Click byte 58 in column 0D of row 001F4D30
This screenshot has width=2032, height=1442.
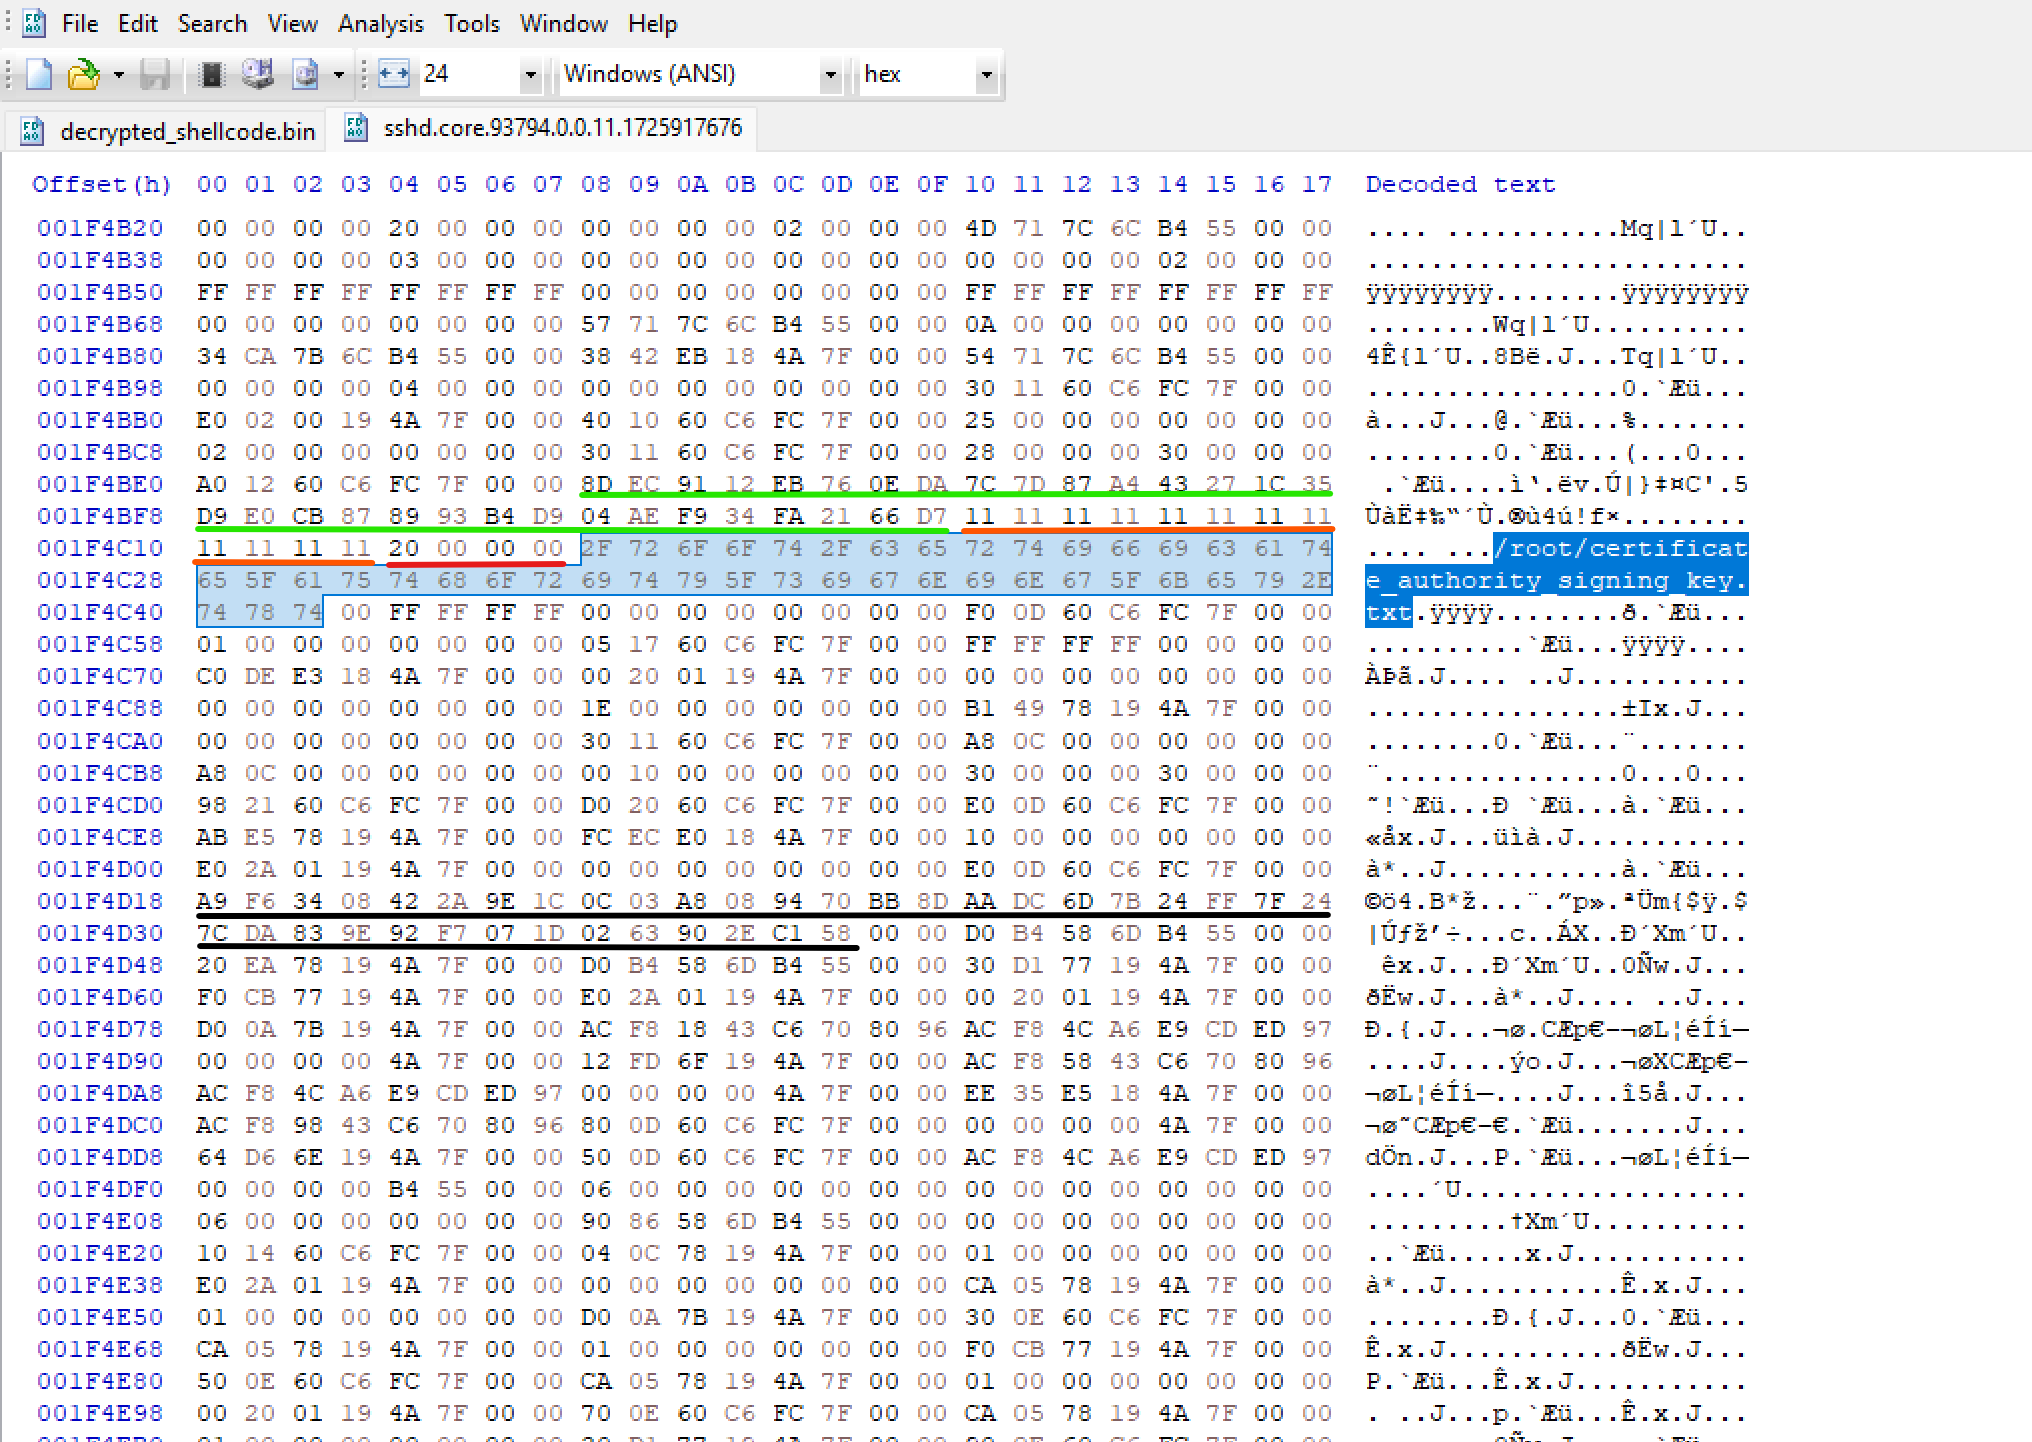tap(836, 933)
